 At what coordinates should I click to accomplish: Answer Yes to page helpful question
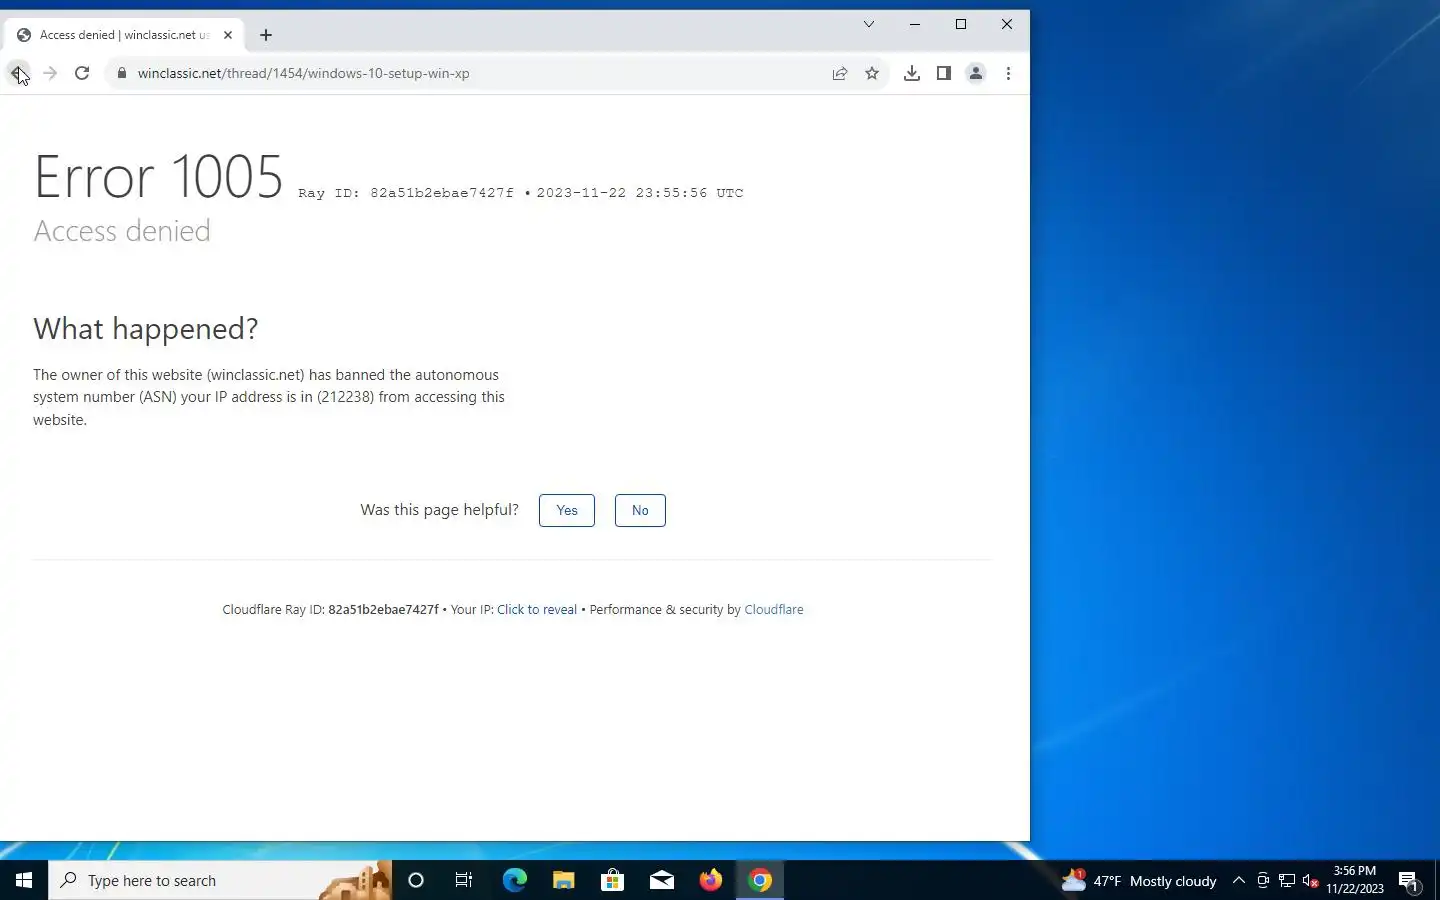click(567, 510)
